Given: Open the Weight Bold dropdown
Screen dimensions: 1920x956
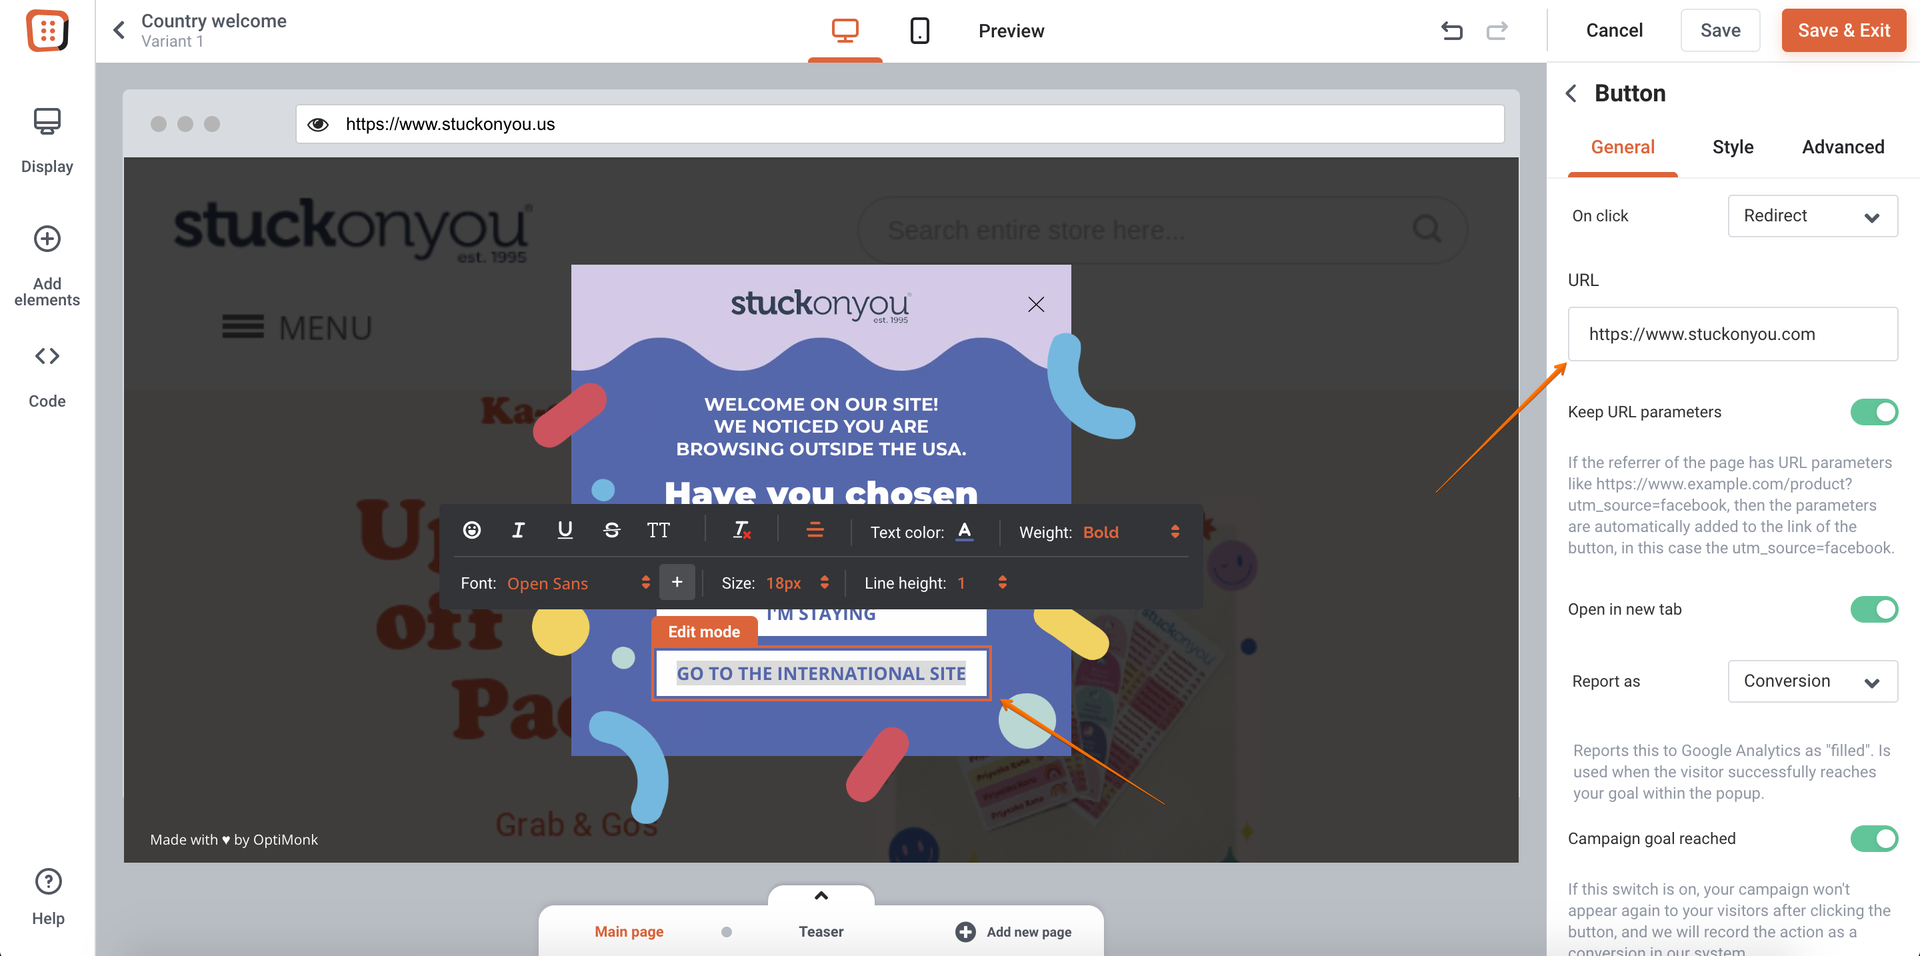Looking at the screenshot, I should point(1131,532).
